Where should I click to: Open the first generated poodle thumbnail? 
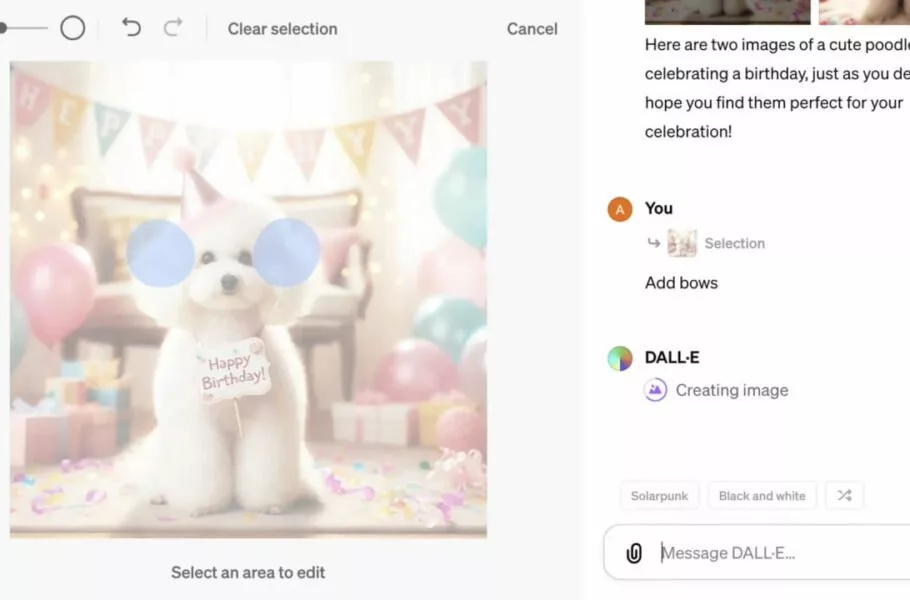tap(727, 11)
